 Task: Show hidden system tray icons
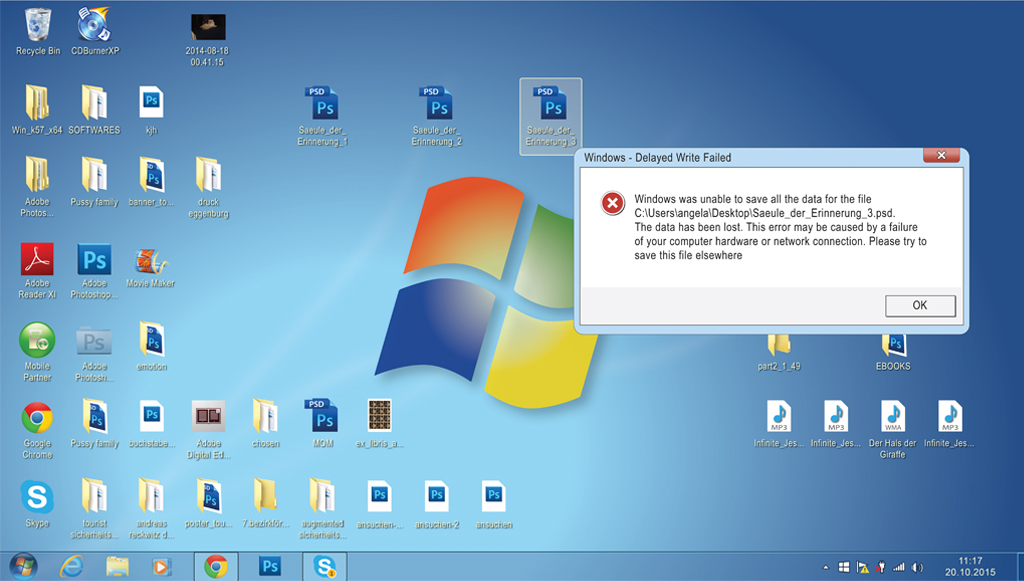tap(825, 567)
